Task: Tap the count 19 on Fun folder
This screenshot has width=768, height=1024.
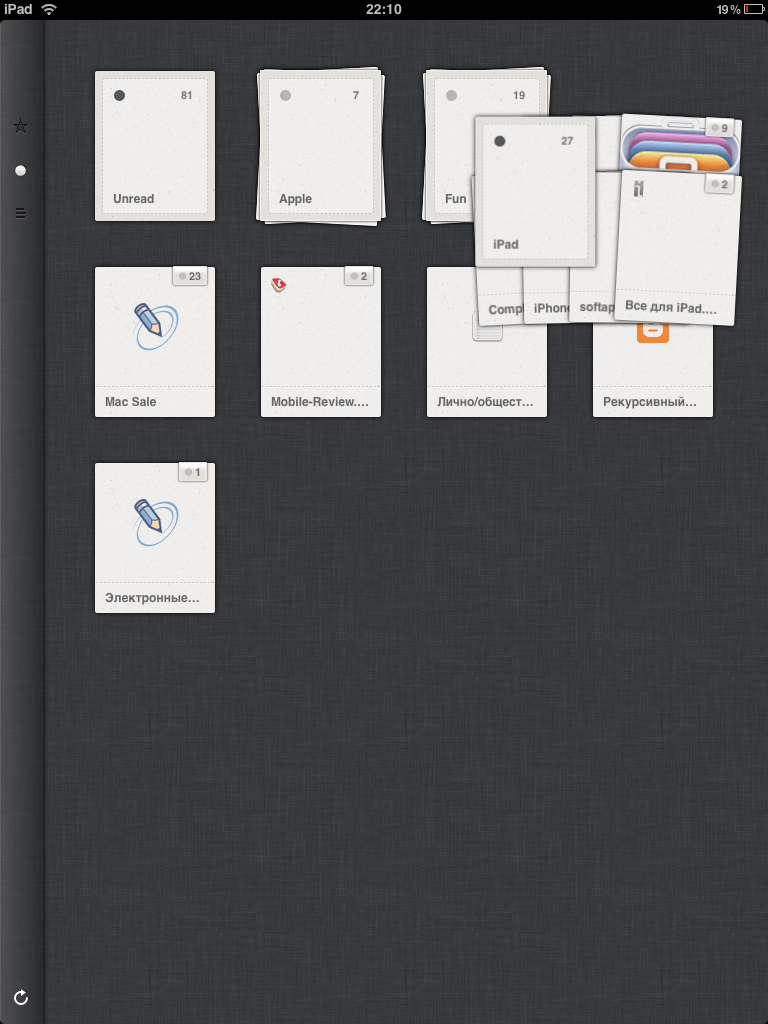Action: pos(519,95)
